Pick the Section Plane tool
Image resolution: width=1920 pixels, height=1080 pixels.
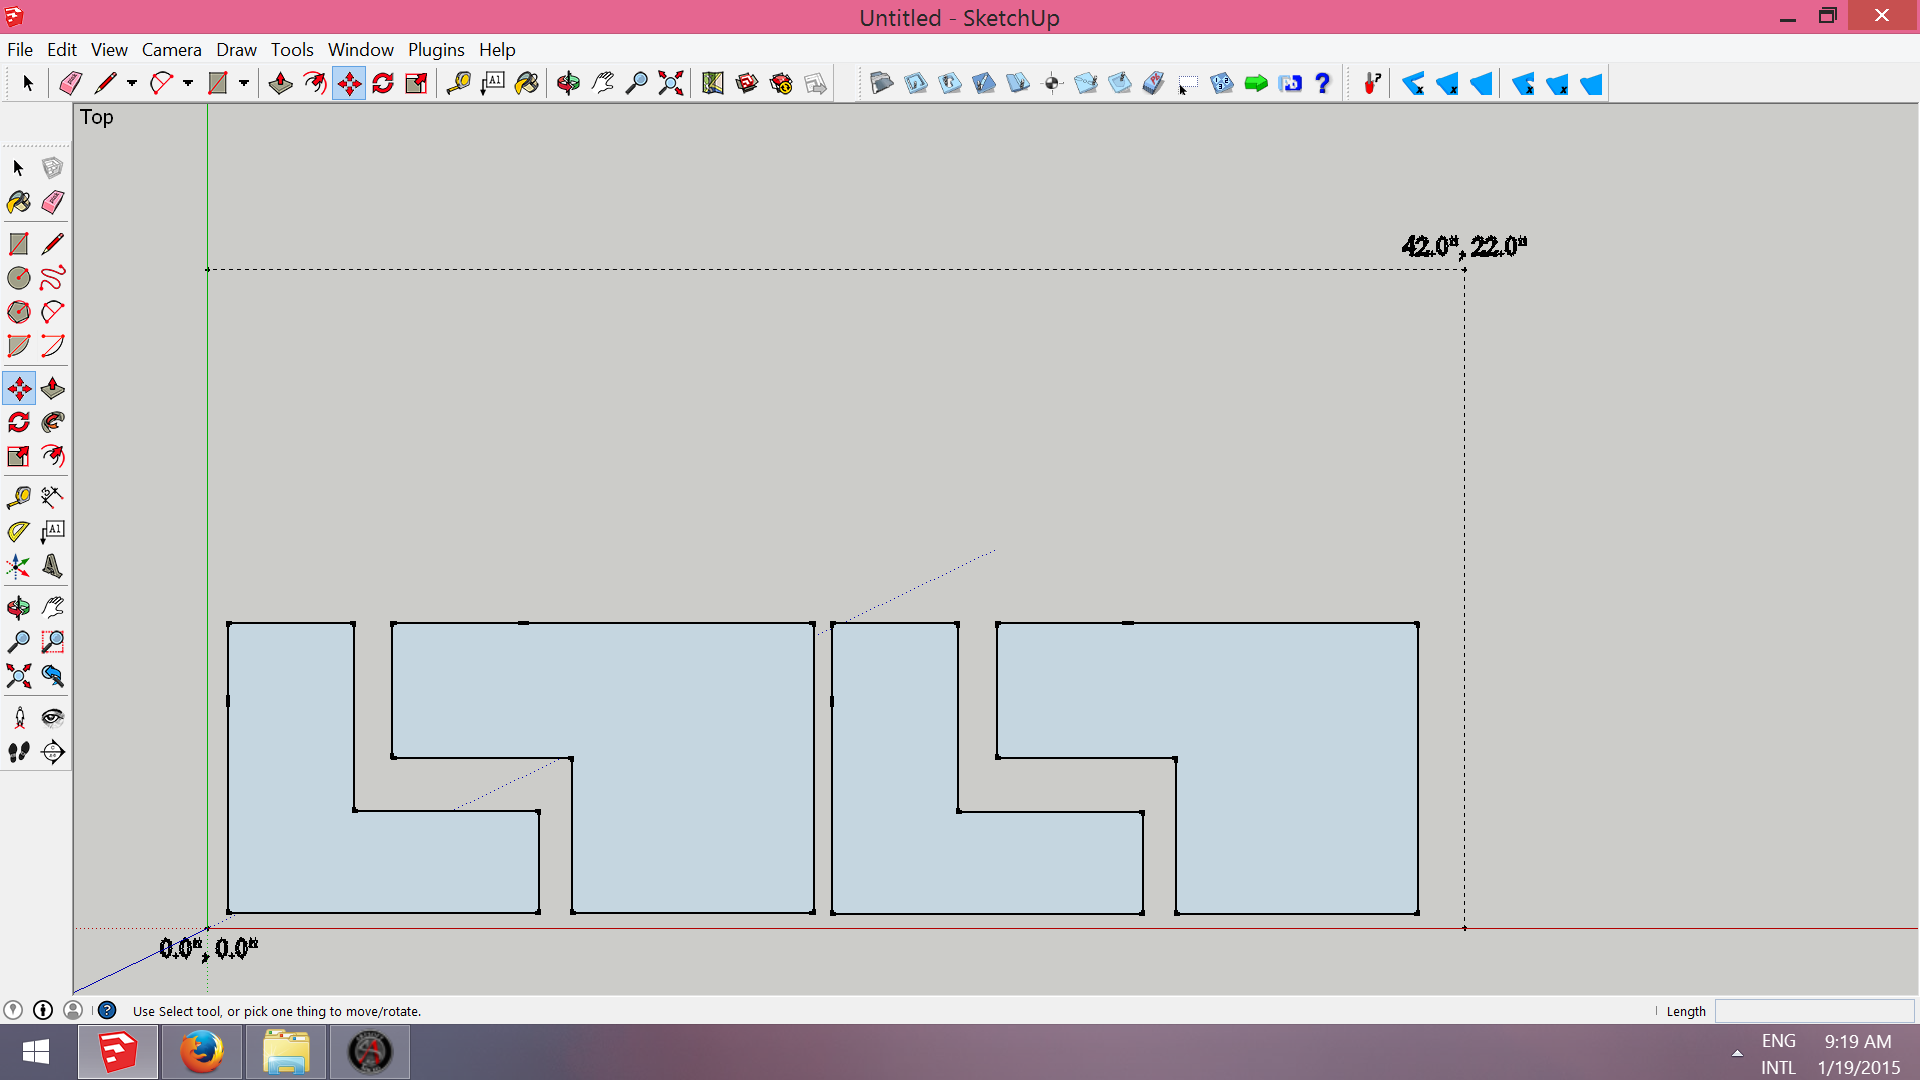pyautogui.click(x=53, y=752)
